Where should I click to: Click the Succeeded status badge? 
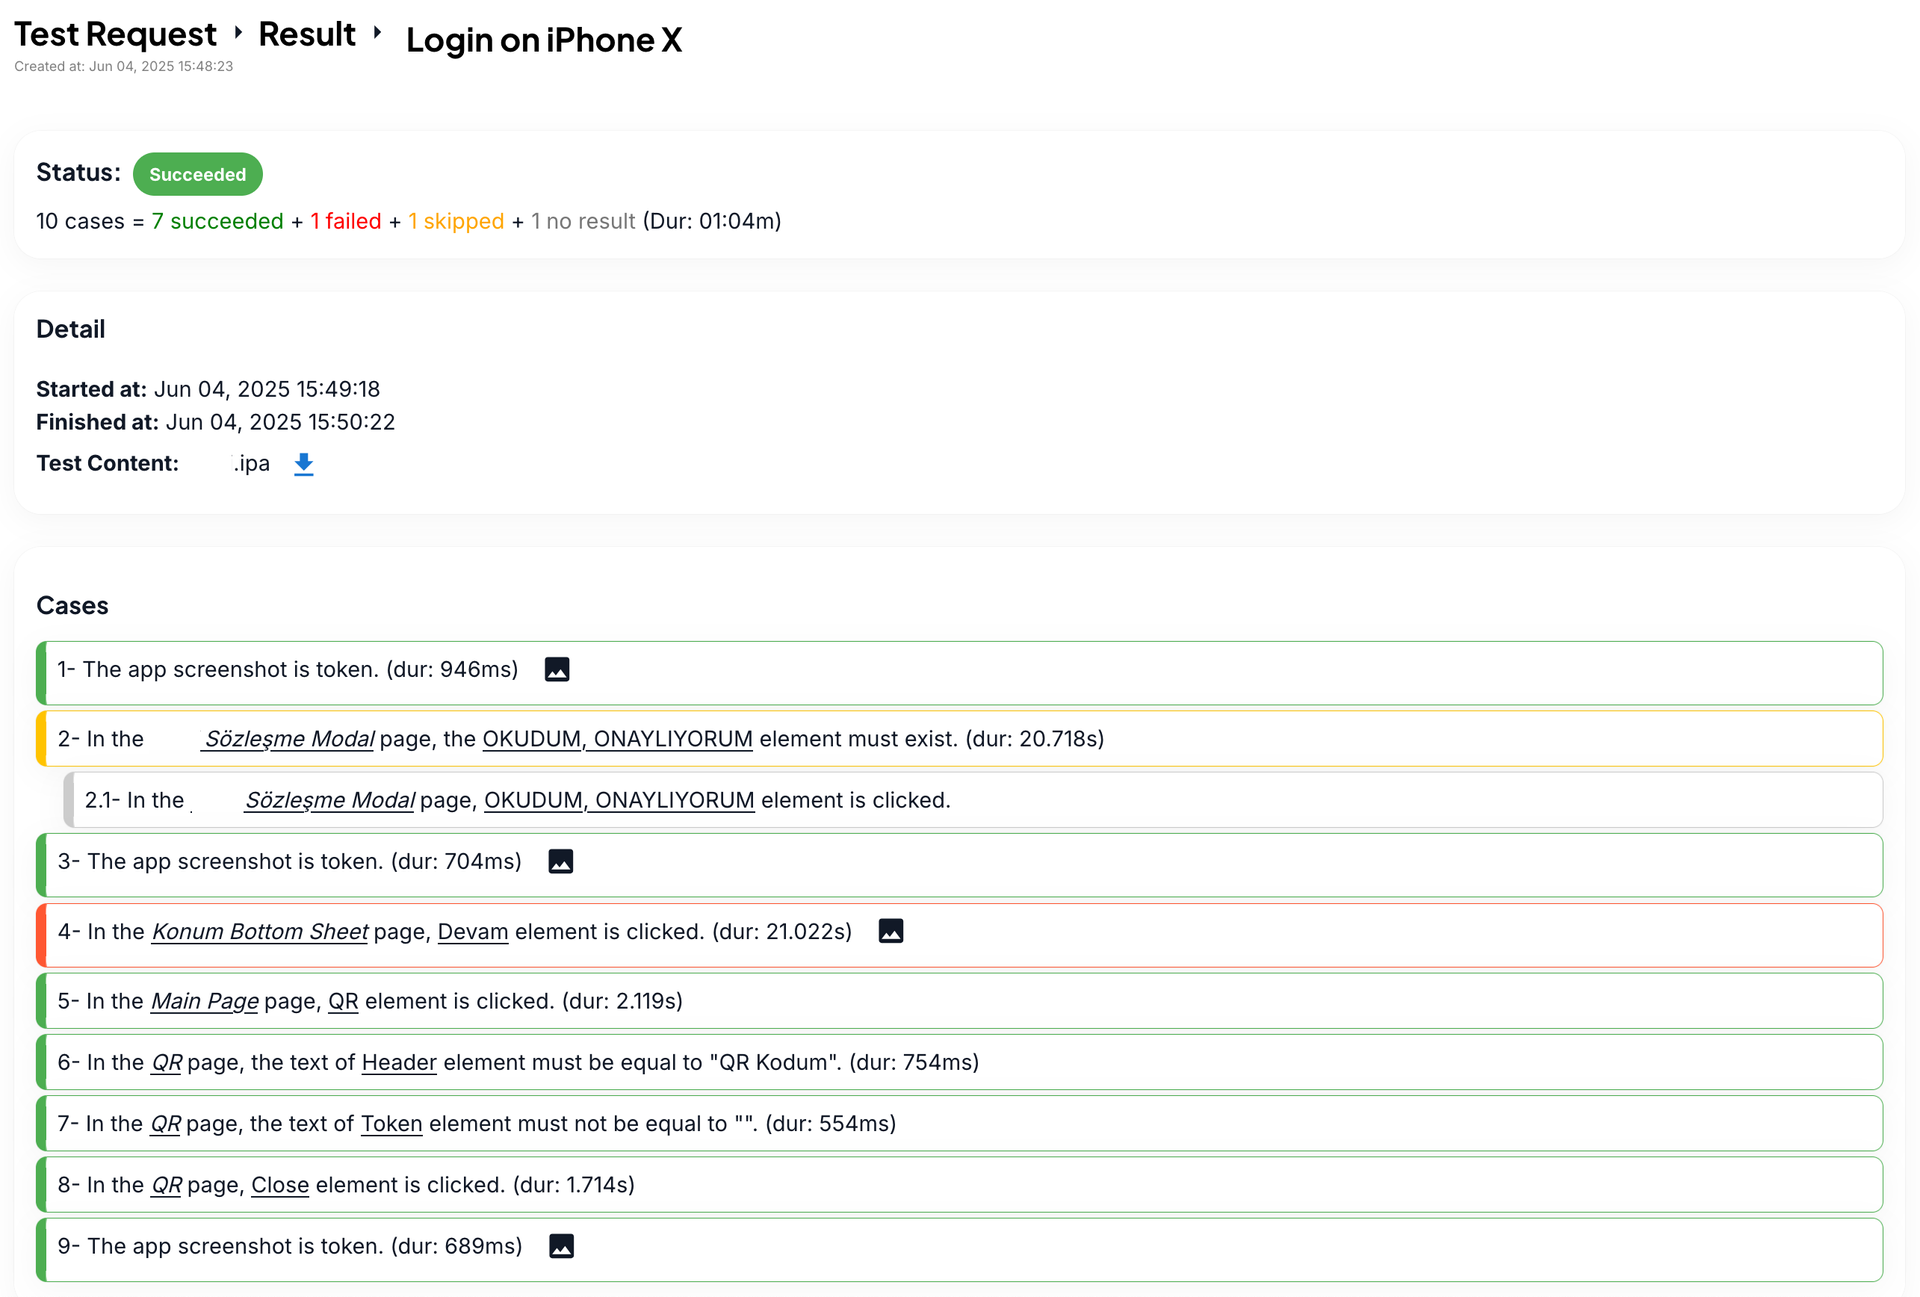coord(197,174)
